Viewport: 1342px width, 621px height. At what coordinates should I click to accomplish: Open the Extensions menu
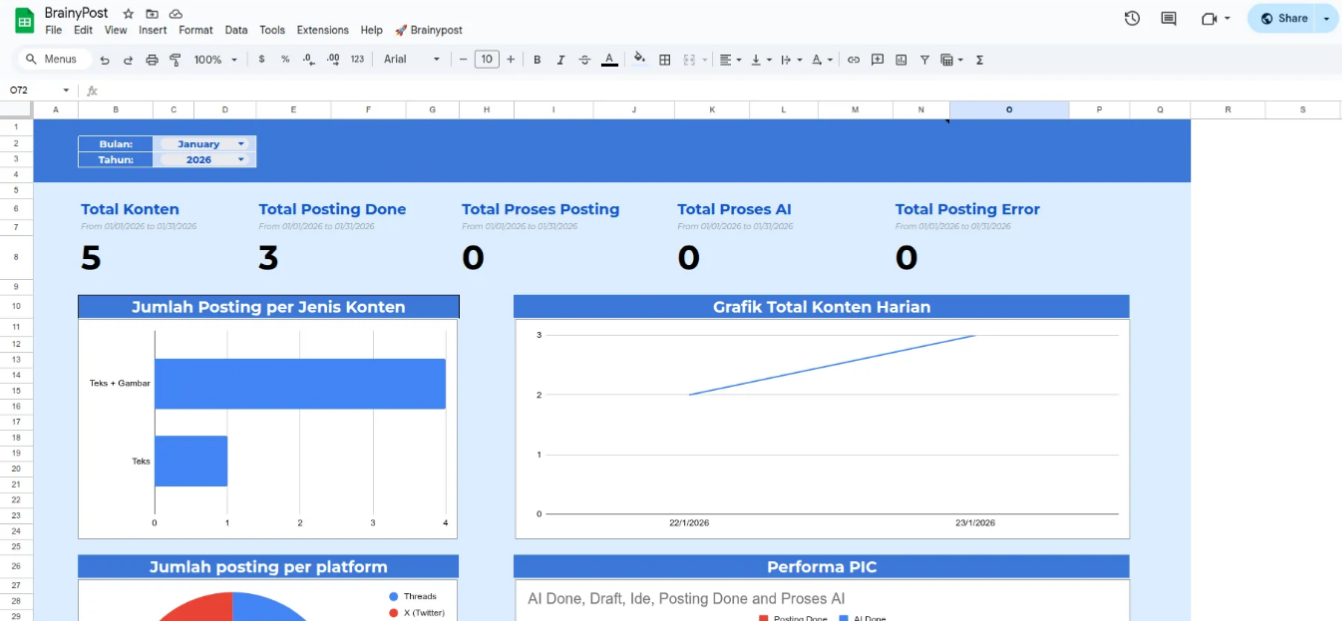click(x=323, y=30)
